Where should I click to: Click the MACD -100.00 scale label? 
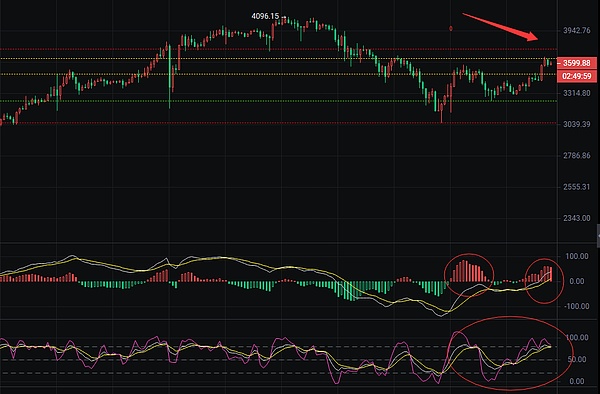(576, 306)
